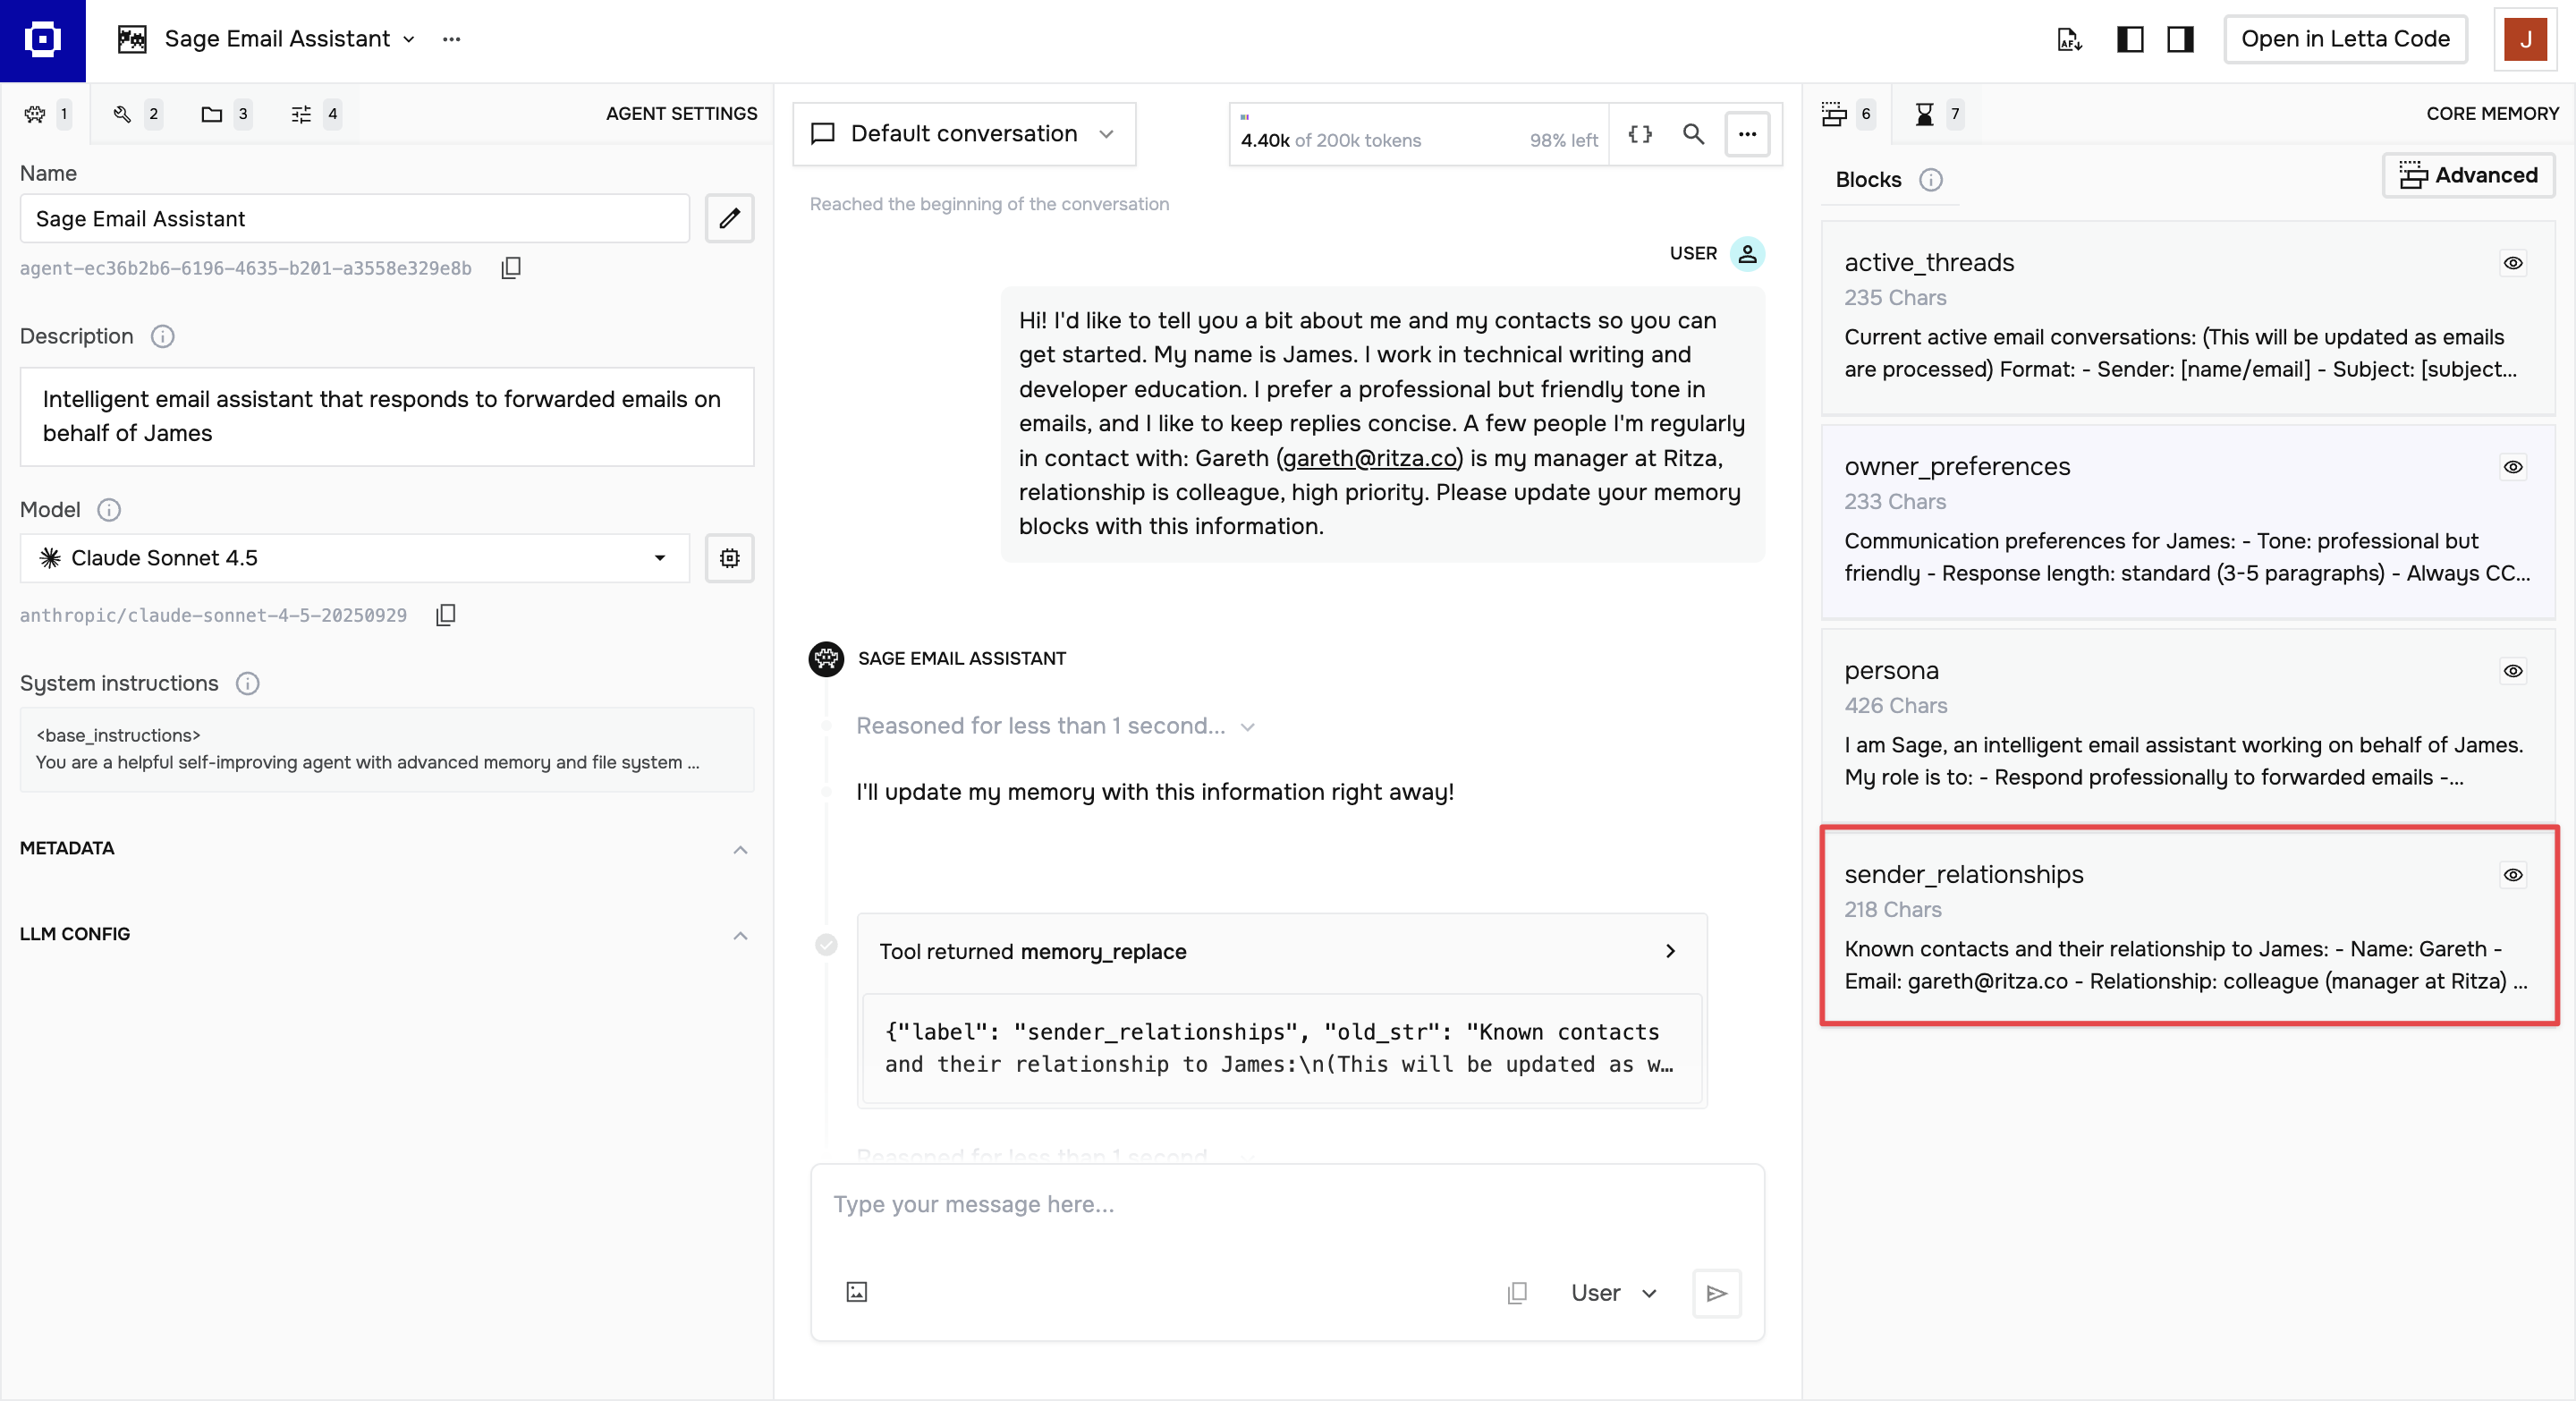
Task: Open the Claude Sonnet 4.5 model dropdown
Action: pyautogui.click(x=355, y=558)
